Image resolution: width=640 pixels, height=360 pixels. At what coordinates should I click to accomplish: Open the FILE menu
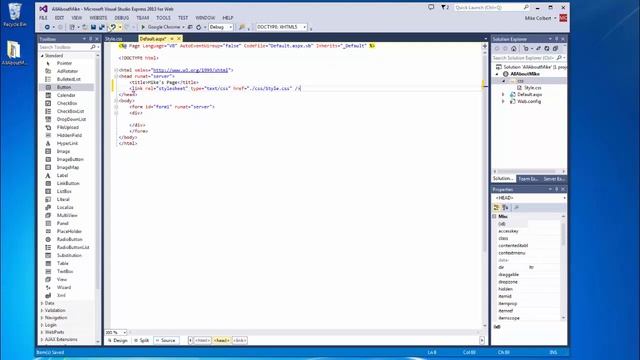[43, 18]
